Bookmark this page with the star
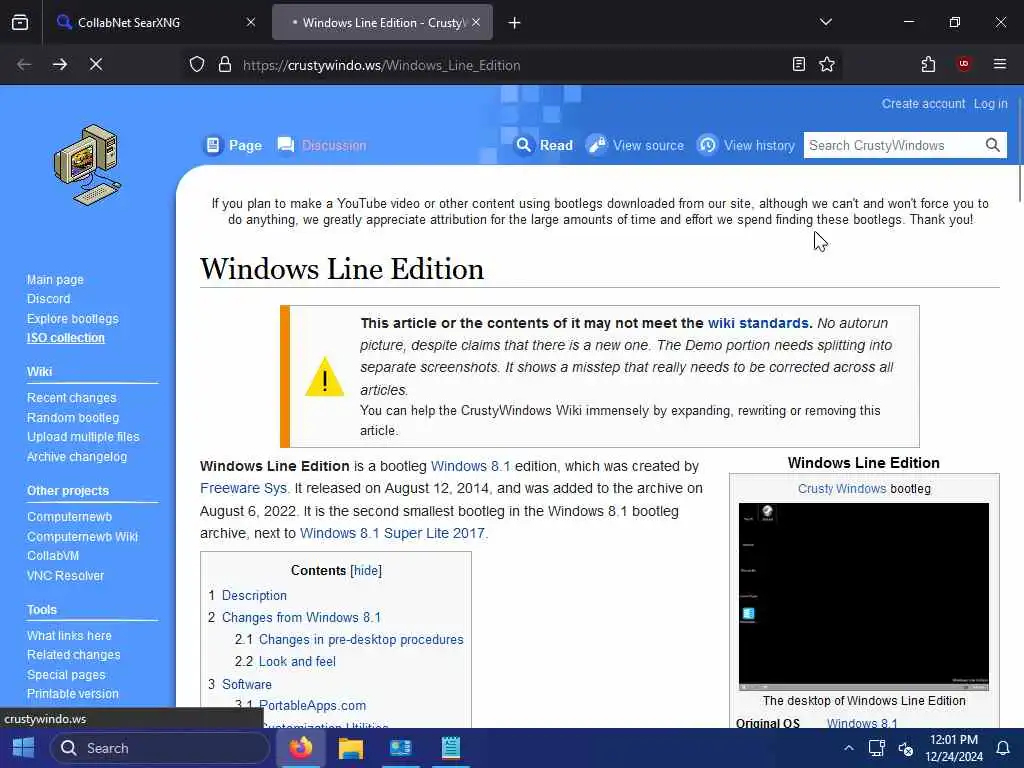1024x768 pixels. pyautogui.click(x=827, y=64)
